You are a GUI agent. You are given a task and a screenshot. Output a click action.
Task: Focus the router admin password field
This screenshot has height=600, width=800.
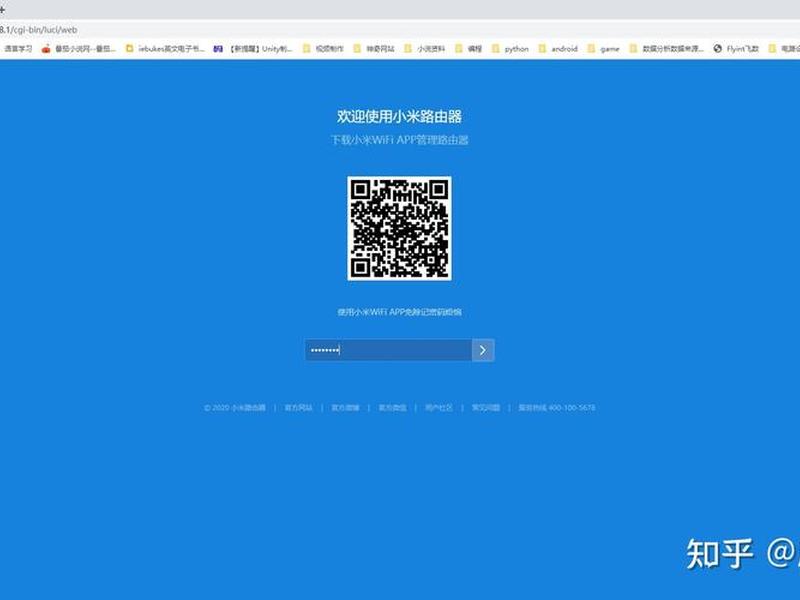389,350
